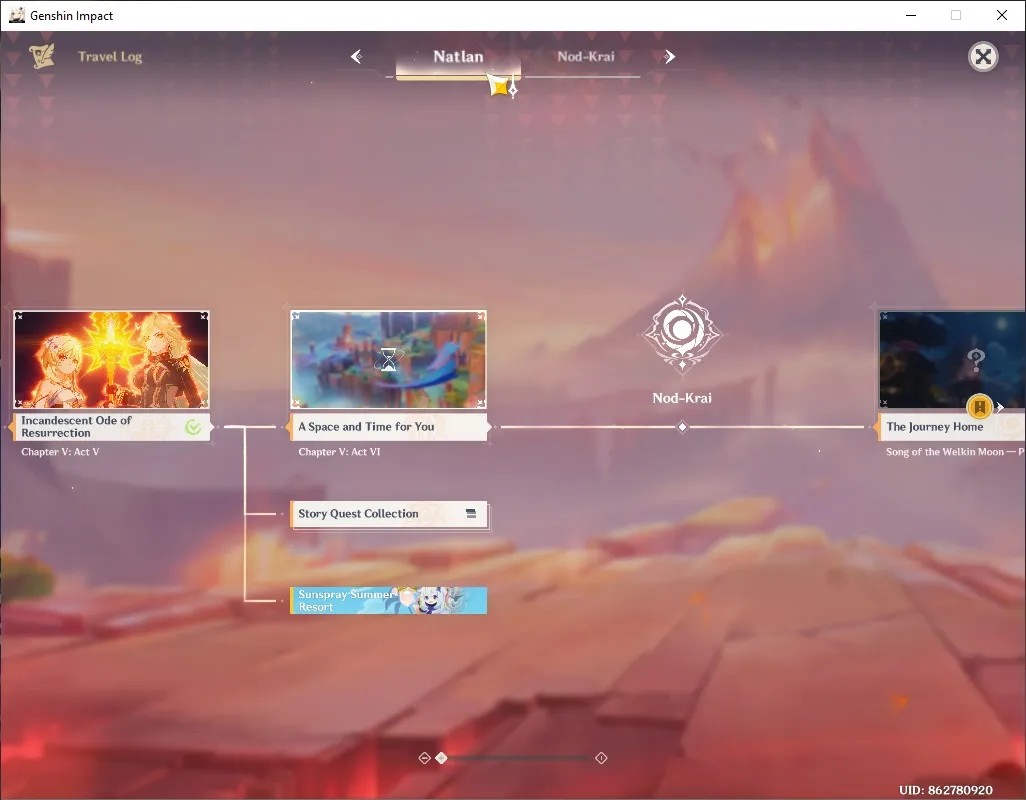
Task: Click the right end marker of bottom scrollbar
Action: pos(601,757)
